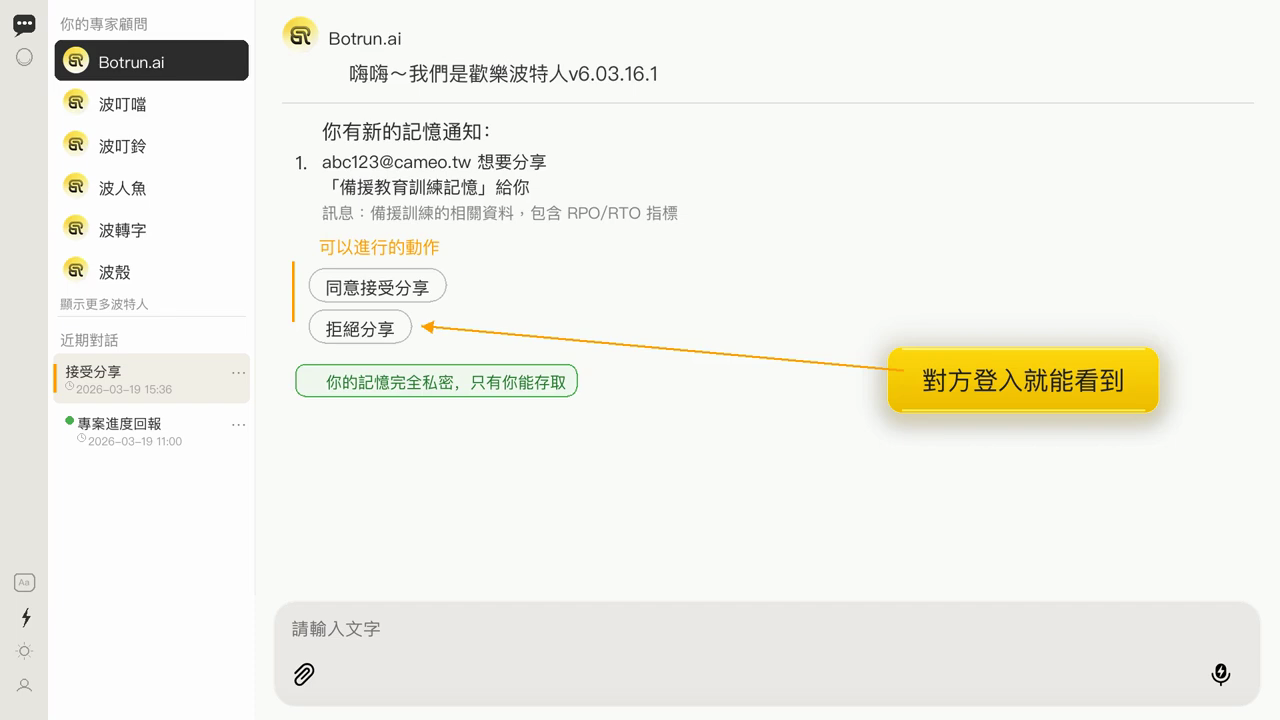The width and height of the screenshot is (1280, 720).
Task: Click the green status dot beside 專案進度回報
Action: 69,421
